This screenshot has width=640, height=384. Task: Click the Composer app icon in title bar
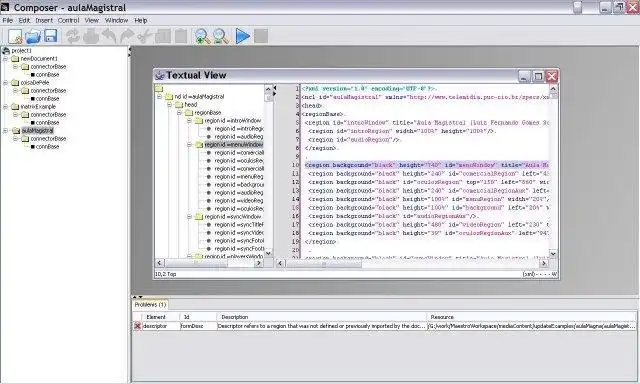[x=5, y=7]
